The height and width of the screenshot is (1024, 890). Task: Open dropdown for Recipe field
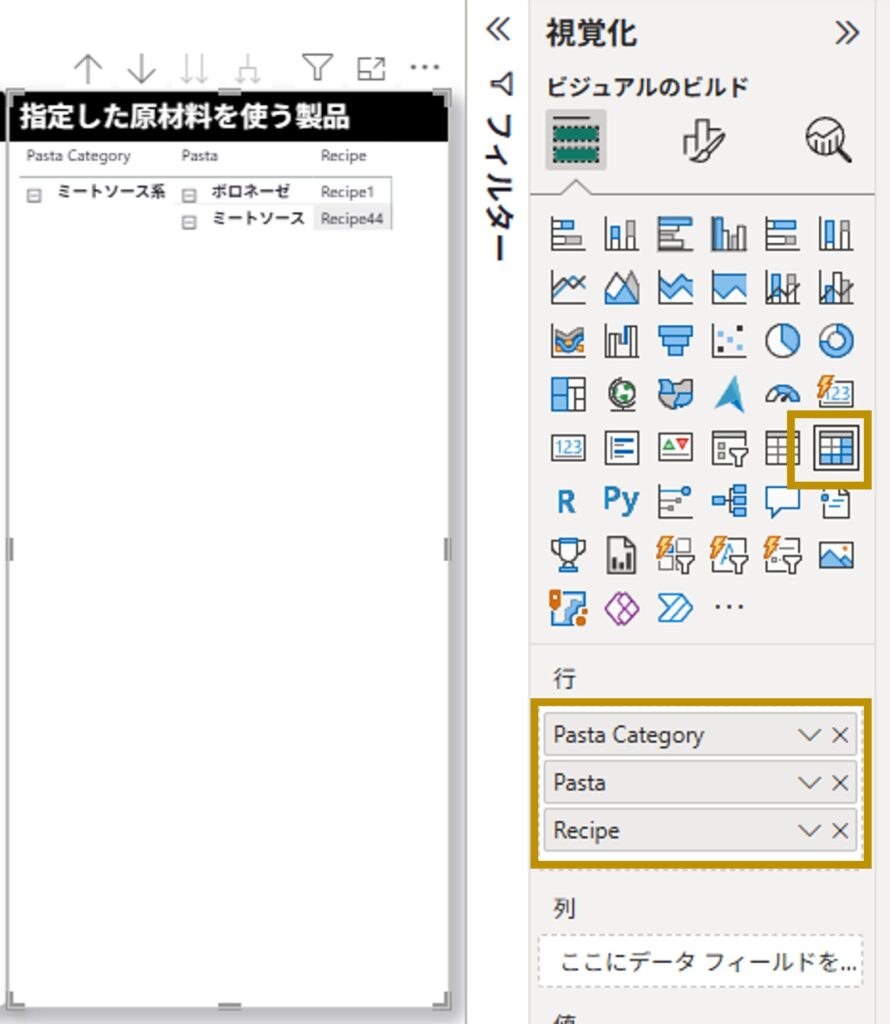coord(808,831)
